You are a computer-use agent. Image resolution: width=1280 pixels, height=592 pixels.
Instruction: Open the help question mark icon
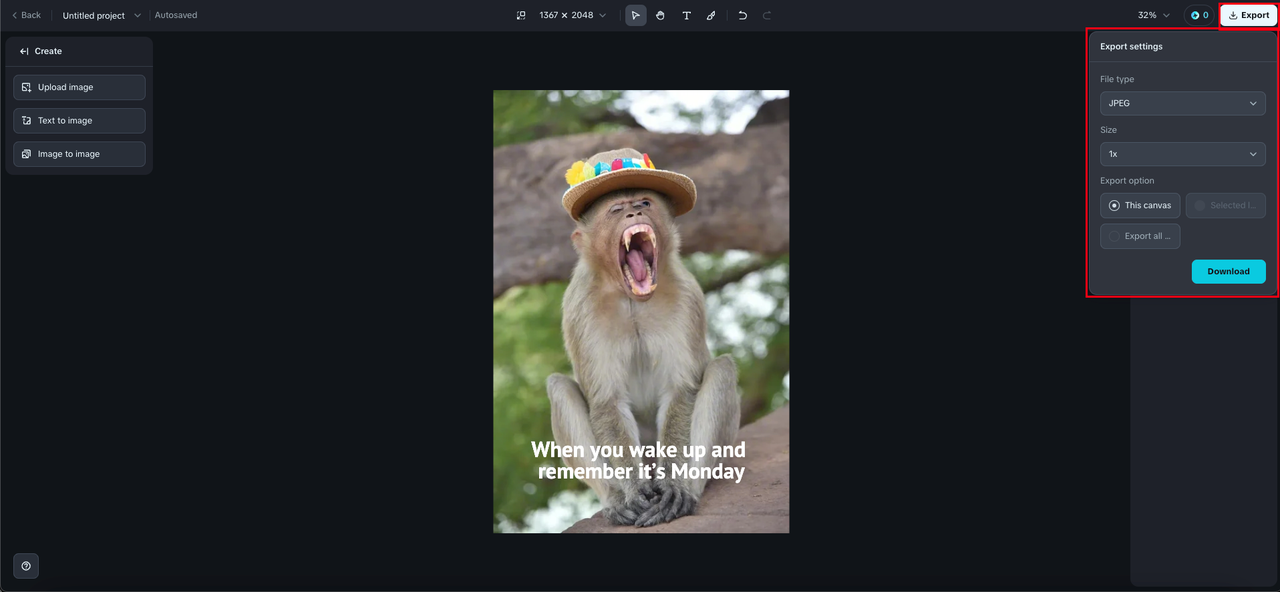click(x=26, y=566)
